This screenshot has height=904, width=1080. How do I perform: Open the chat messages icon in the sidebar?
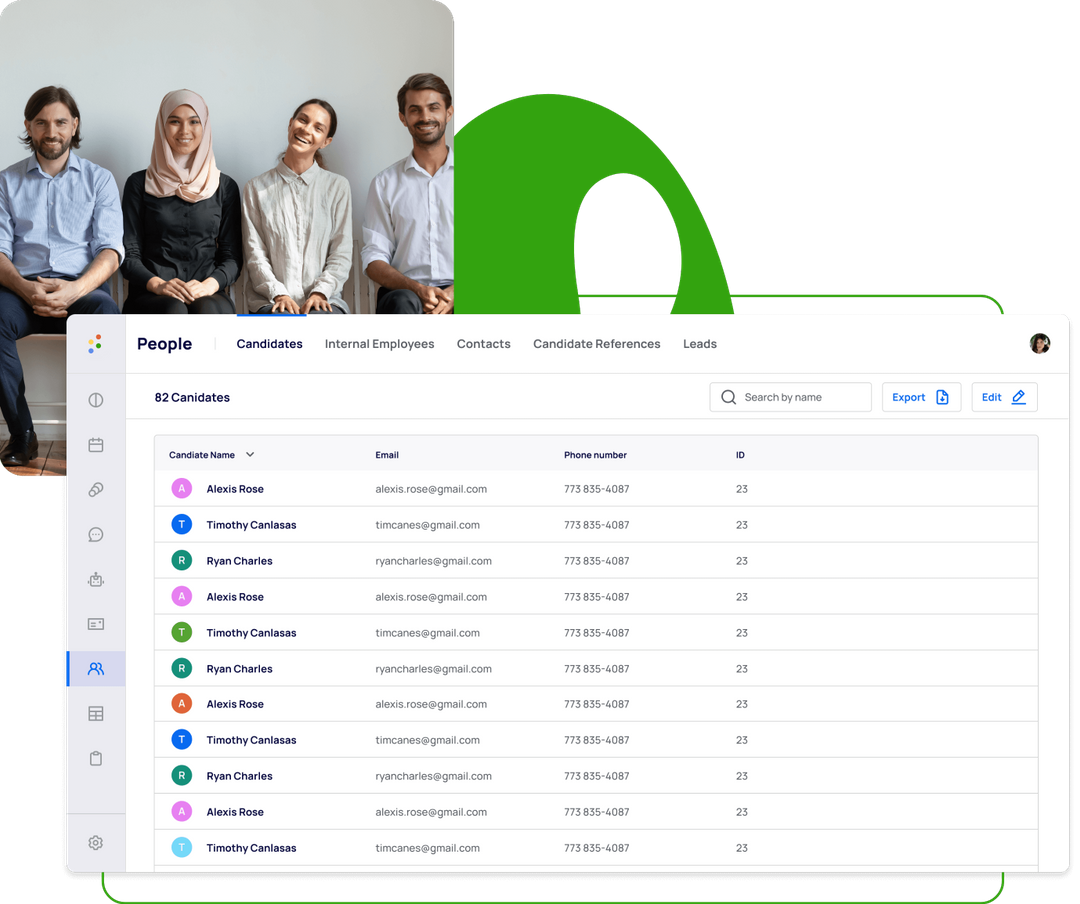point(95,534)
